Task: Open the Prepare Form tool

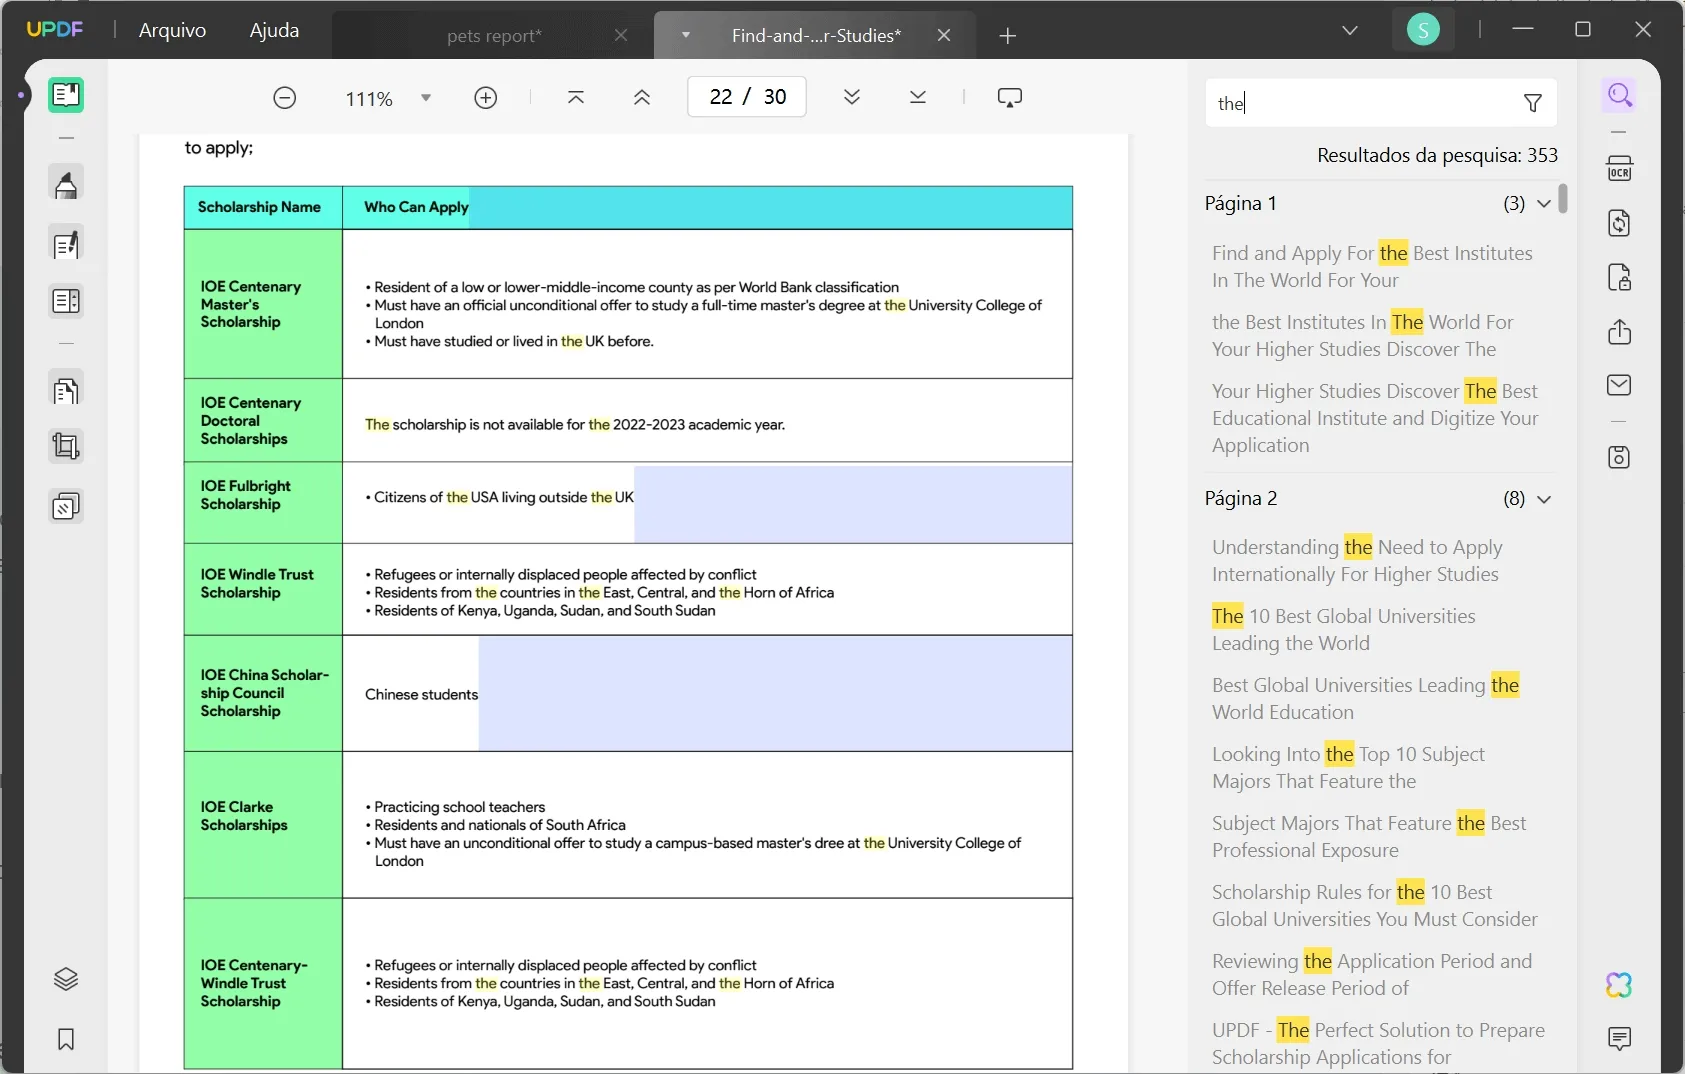Action: pyautogui.click(x=66, y=301)
